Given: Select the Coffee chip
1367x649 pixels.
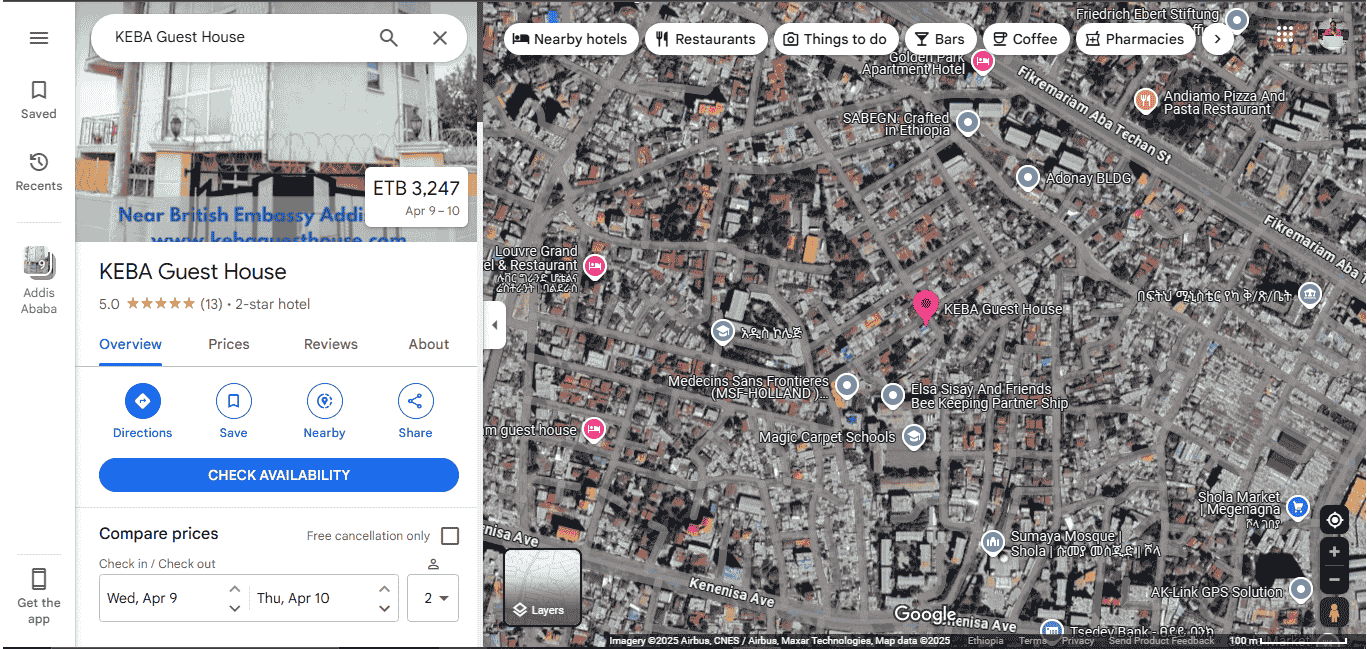Looking at the screenshot, I should pyautogui.click(x=1026, y=39).
